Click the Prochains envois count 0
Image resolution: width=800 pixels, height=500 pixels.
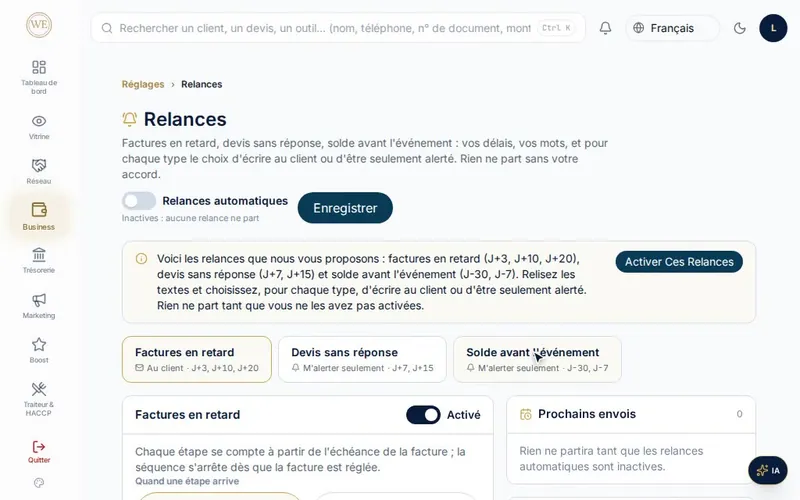pos(739,414)
